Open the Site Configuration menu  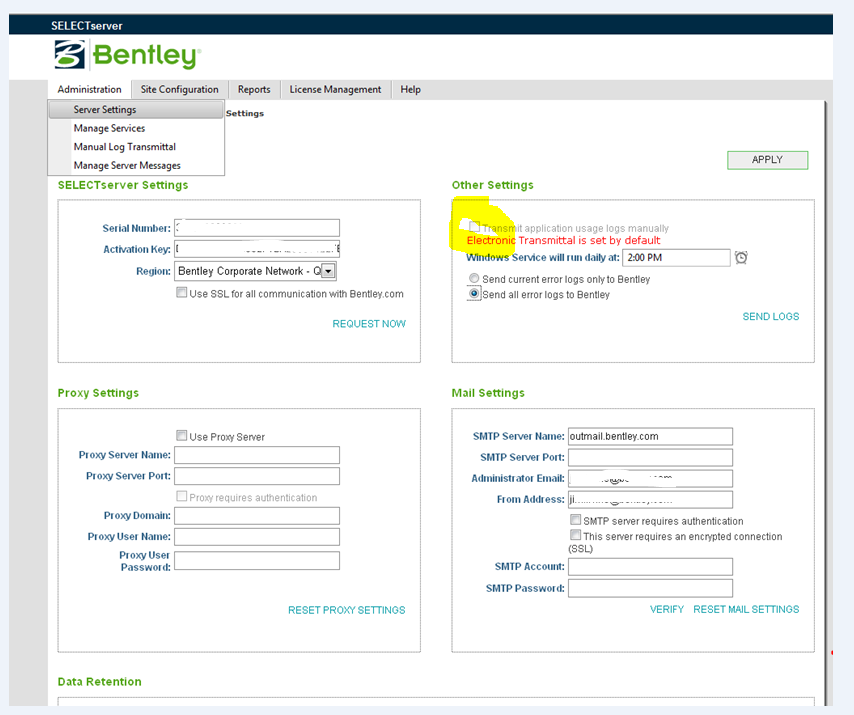coord(180,89)
